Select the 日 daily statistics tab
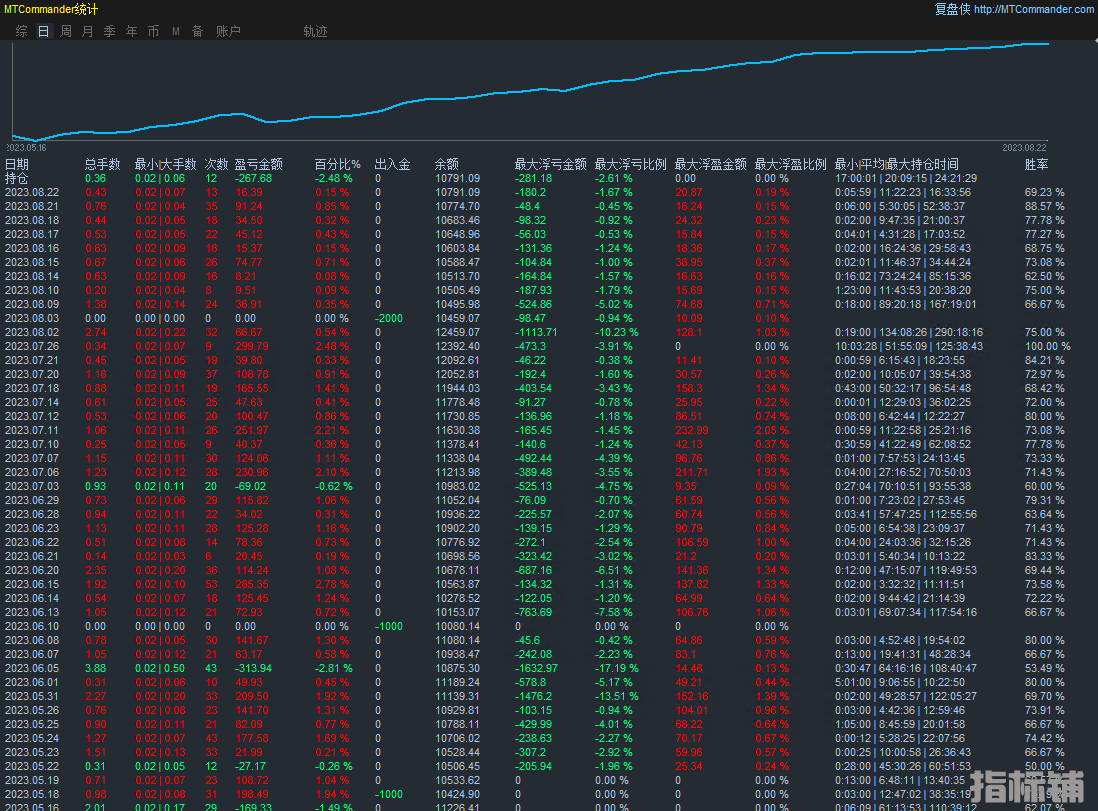Viewport: 1098px width, 811px height. click(43, 31)
